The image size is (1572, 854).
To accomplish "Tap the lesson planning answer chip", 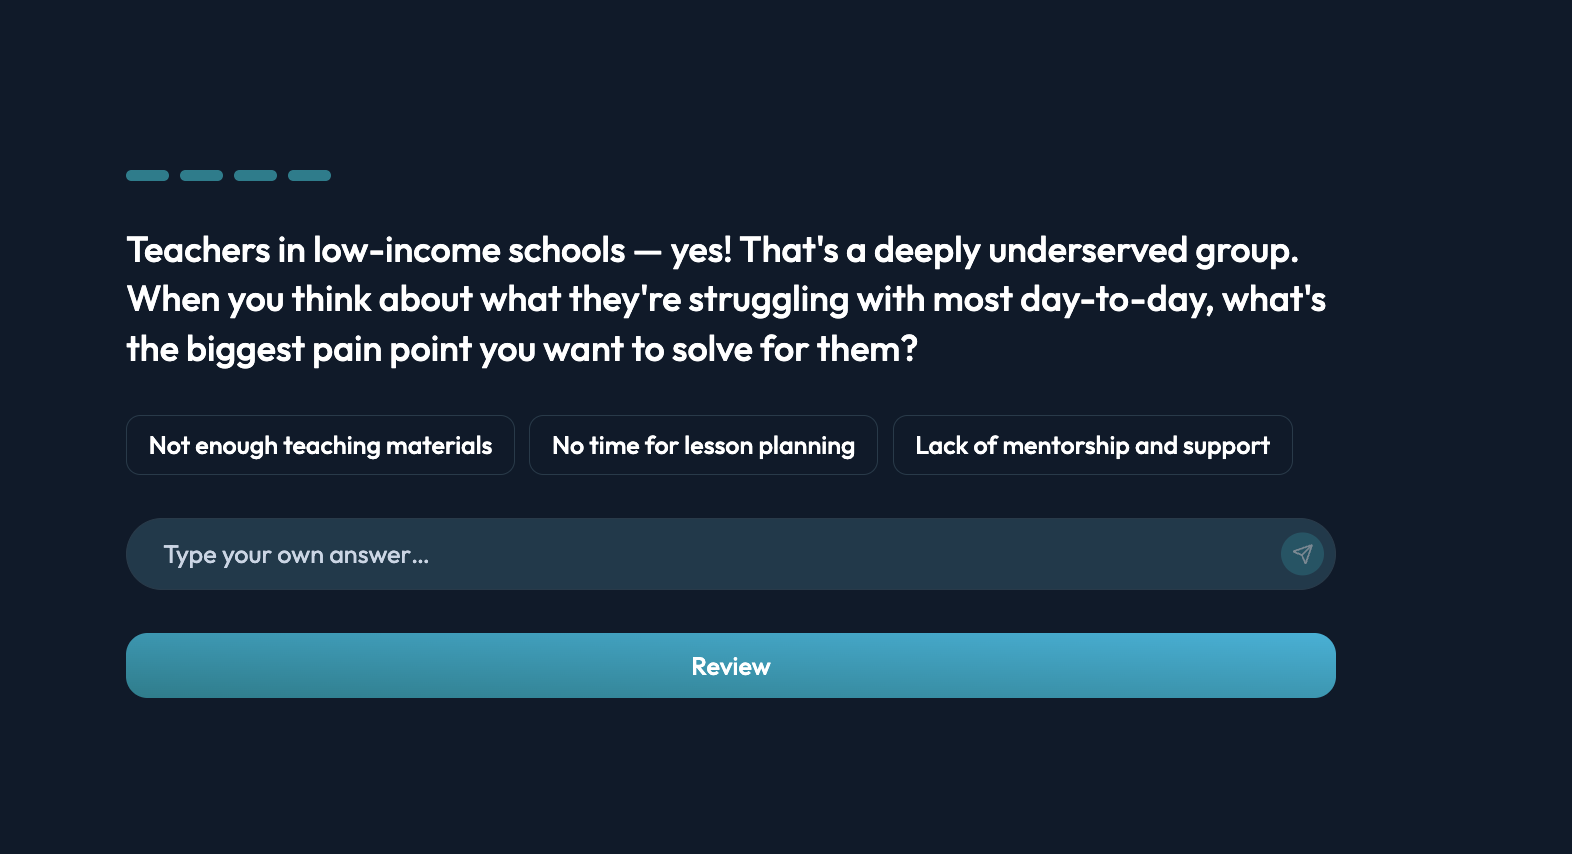I will (703, 445).
